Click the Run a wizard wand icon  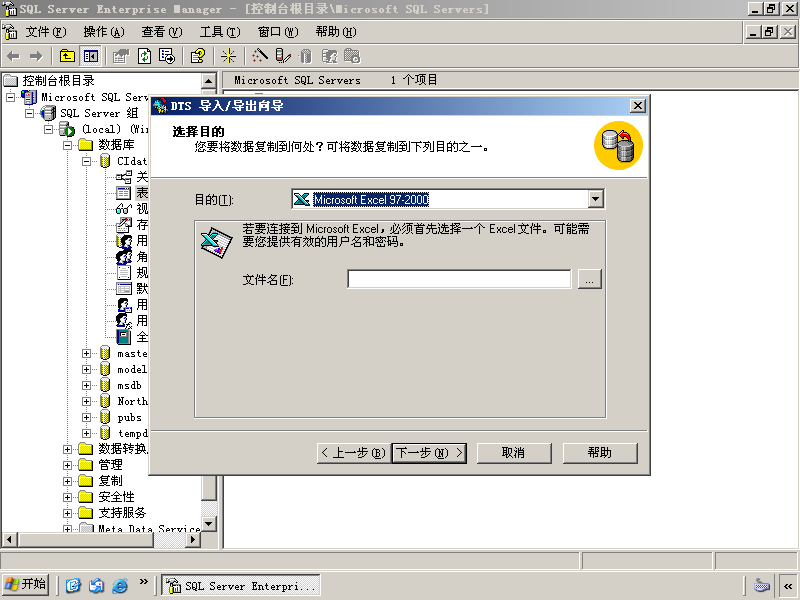(260, 56)
